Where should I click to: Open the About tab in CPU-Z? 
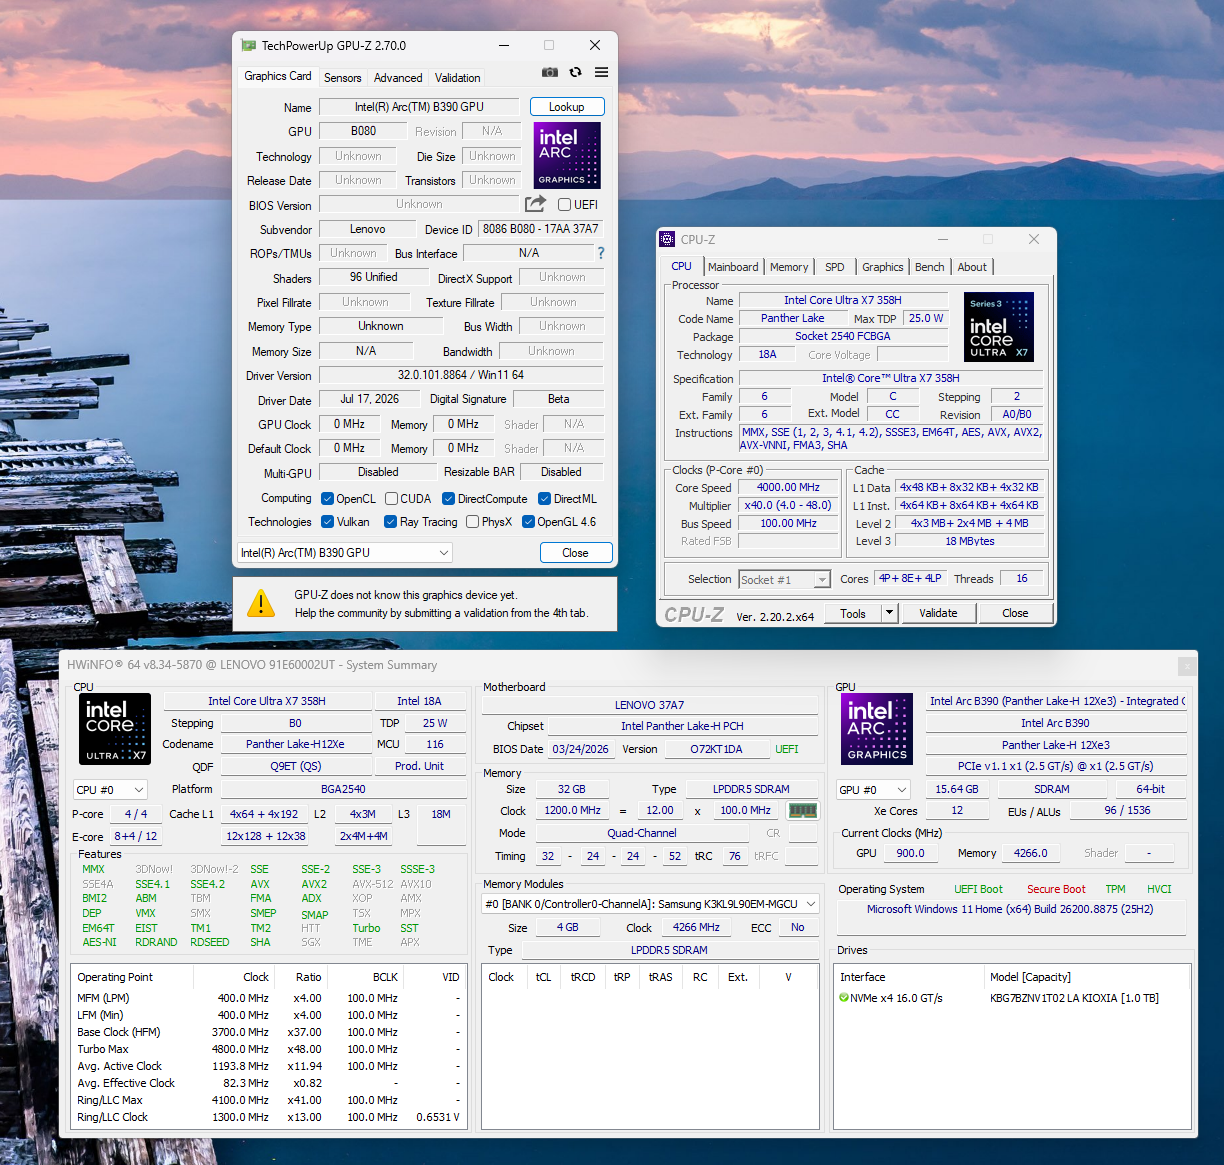pos(972,267)
